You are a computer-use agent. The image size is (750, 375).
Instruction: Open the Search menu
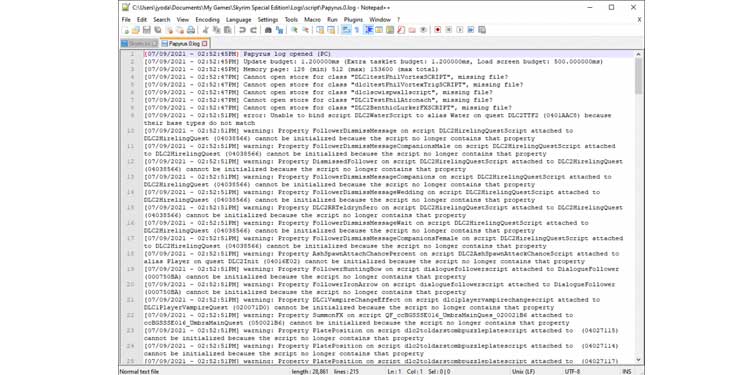162,20
